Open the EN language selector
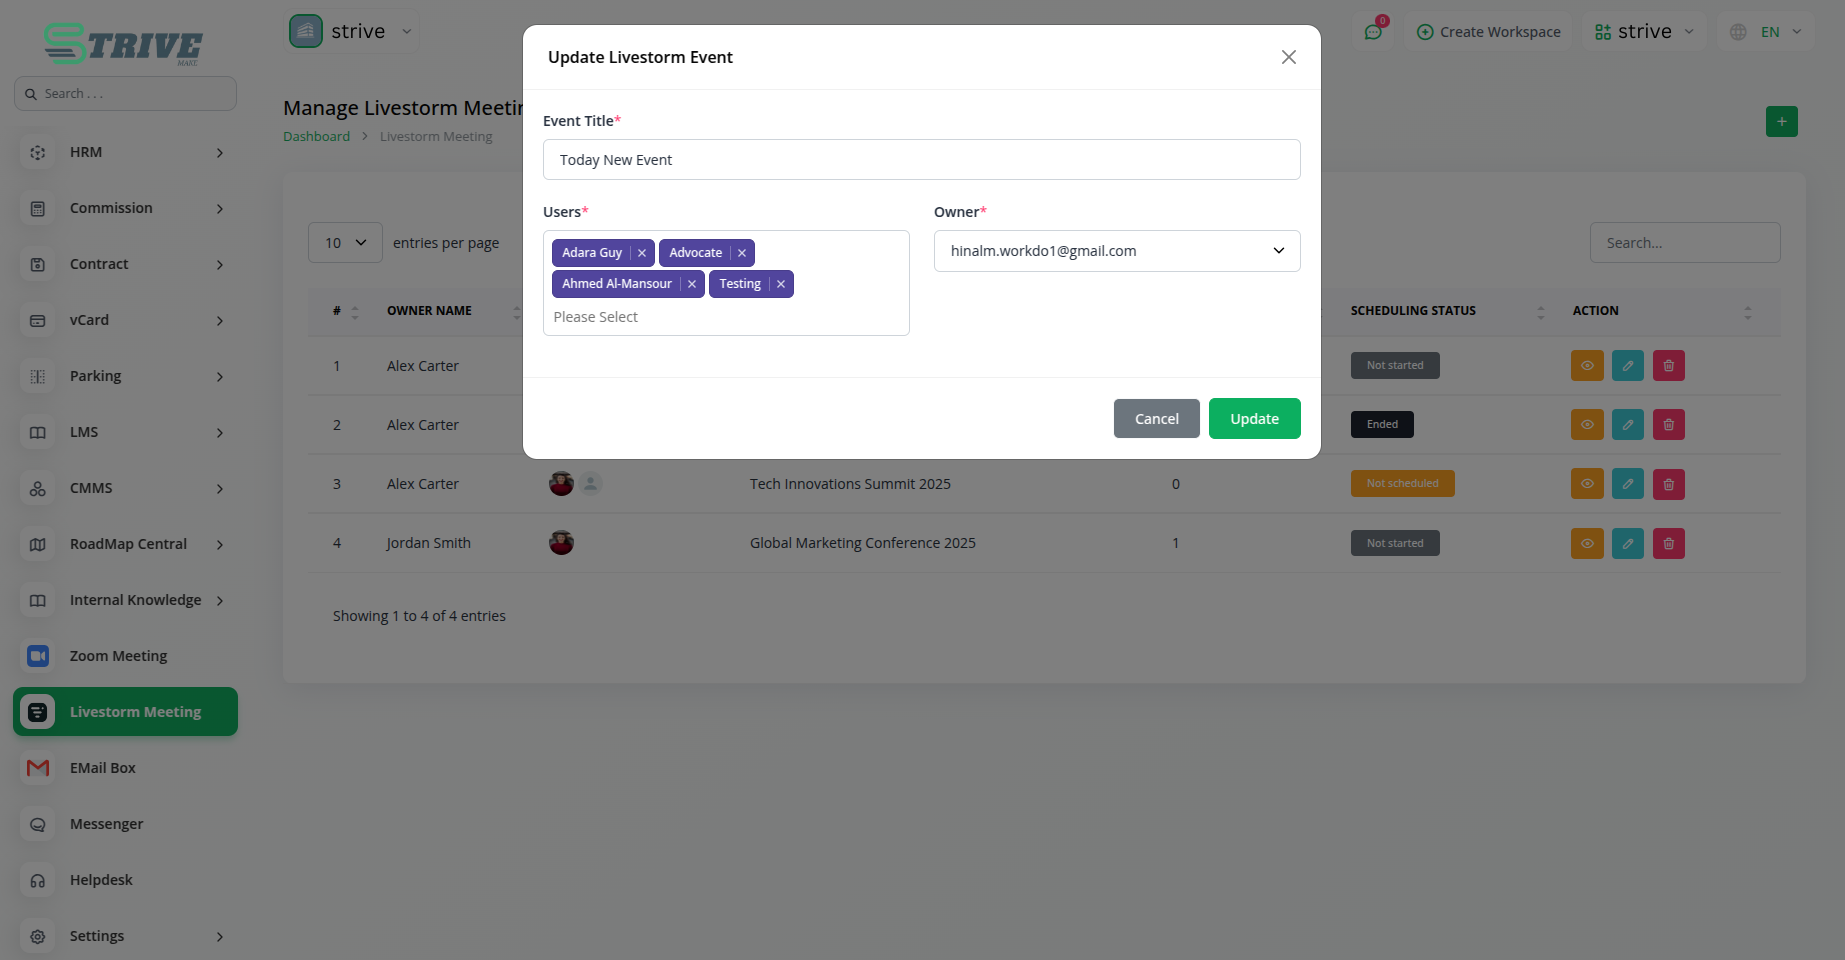Screen dimensions: 1845x960 [x=1769, y=32]
